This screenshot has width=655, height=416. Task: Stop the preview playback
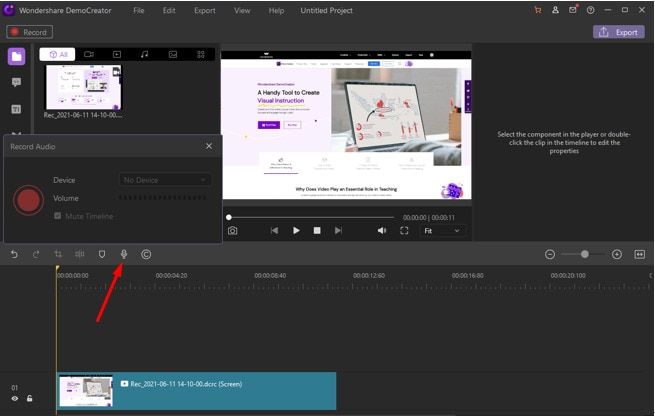tap(317, 231)
